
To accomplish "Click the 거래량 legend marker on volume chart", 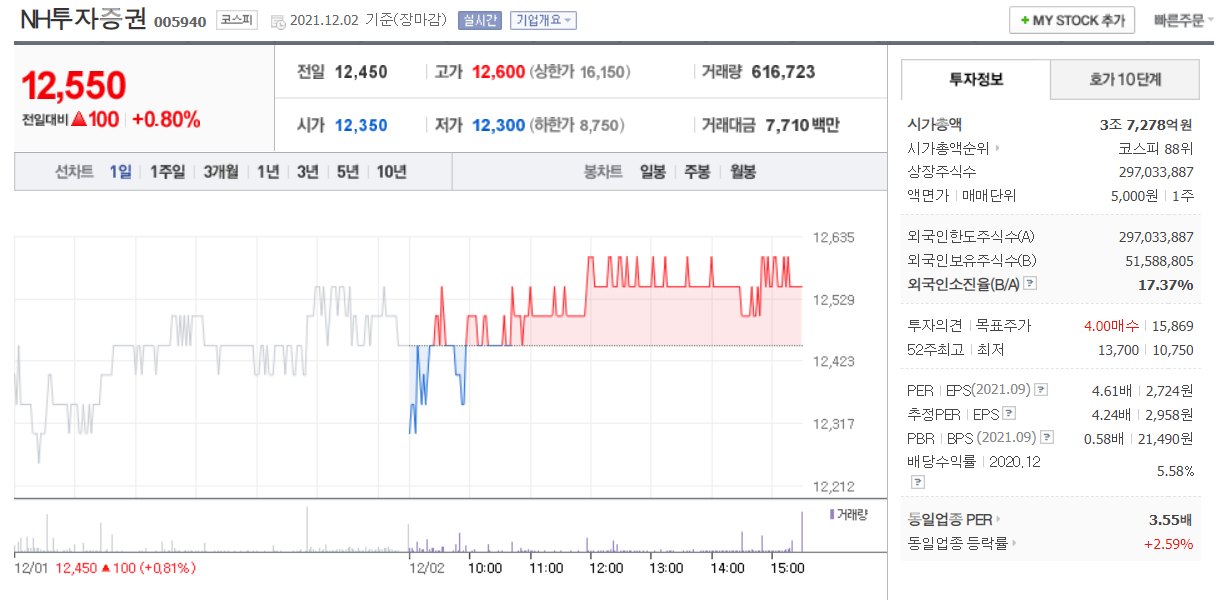I will click(x=831, y=513).
